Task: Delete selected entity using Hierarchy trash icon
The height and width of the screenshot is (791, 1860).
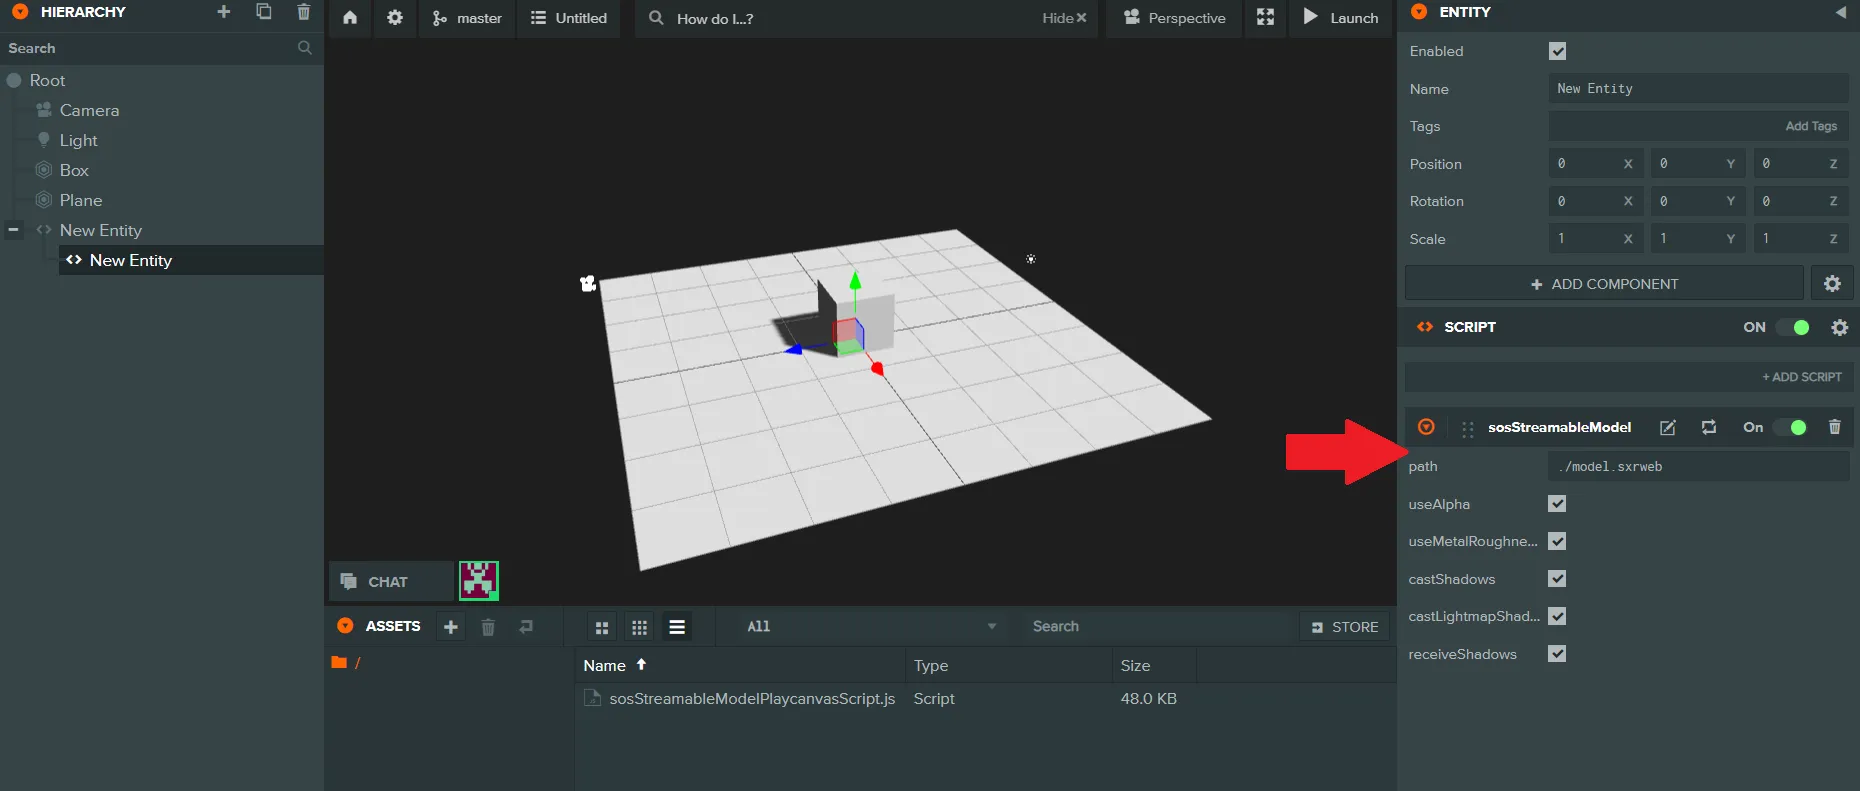Action: [304, 12]
